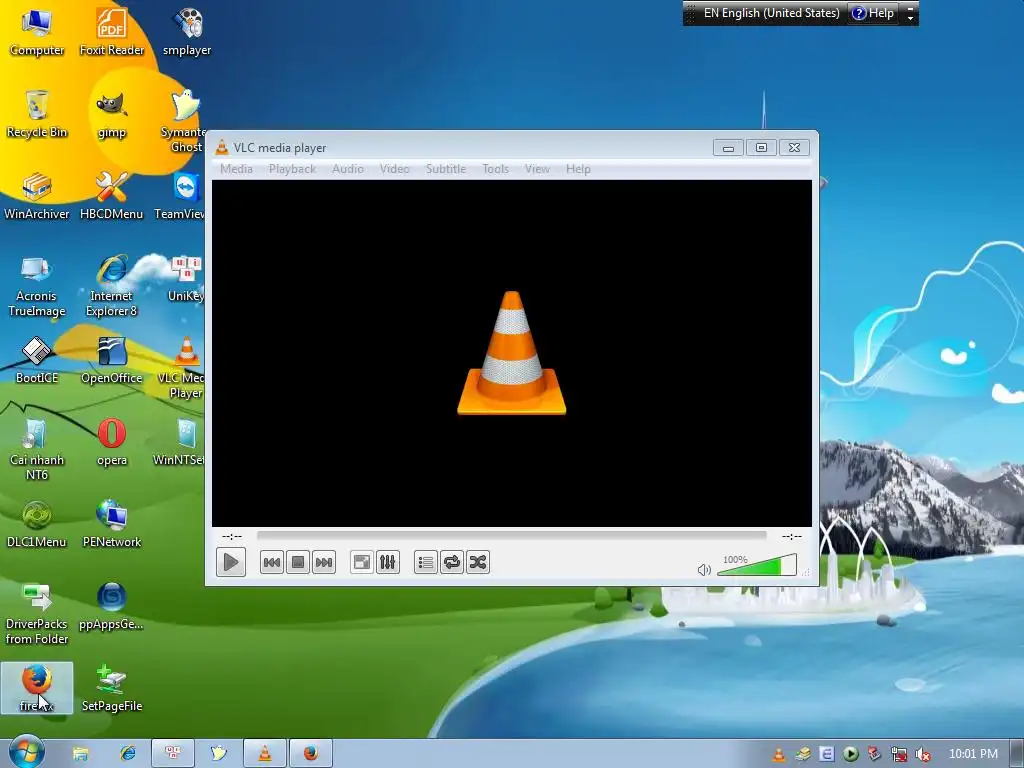Click the language bar Help button
1024x768 pixels.
tap(873, 13)
